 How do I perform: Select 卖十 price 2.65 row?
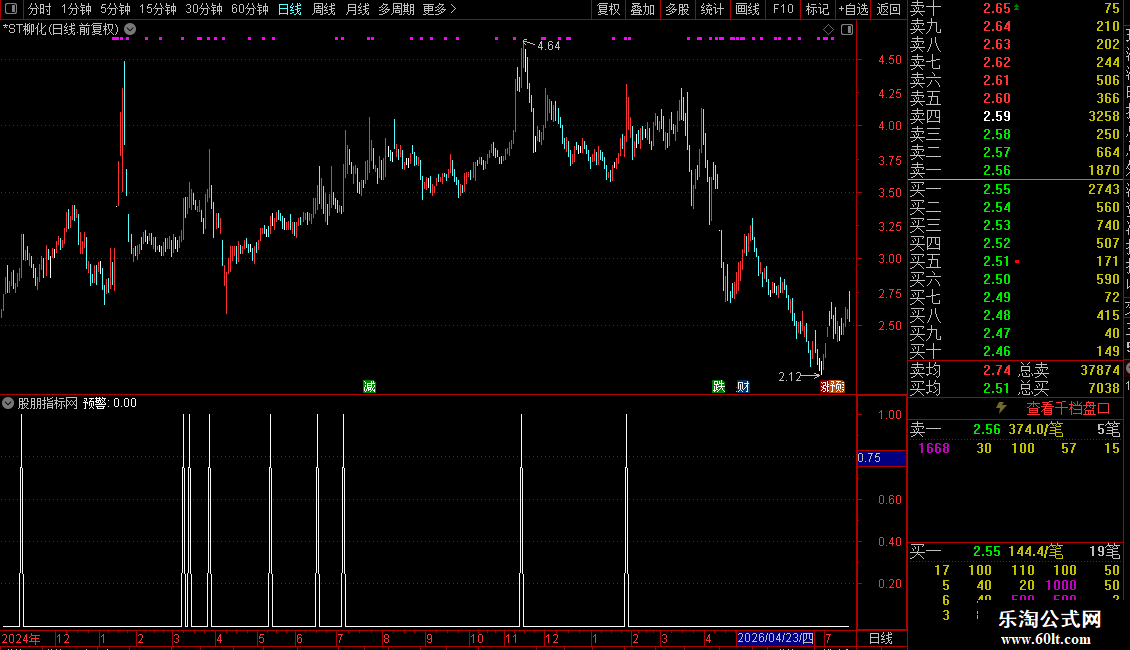tap(1015, 8)
